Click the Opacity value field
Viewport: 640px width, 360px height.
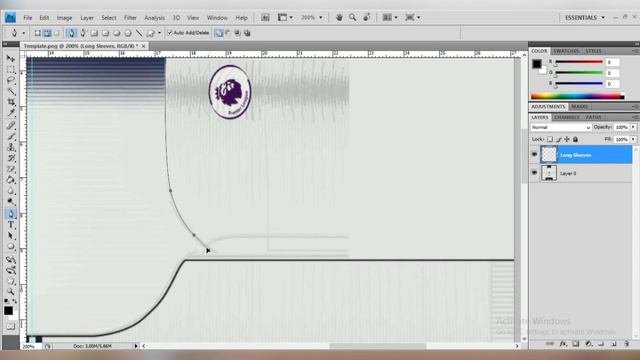pos(622,127)
